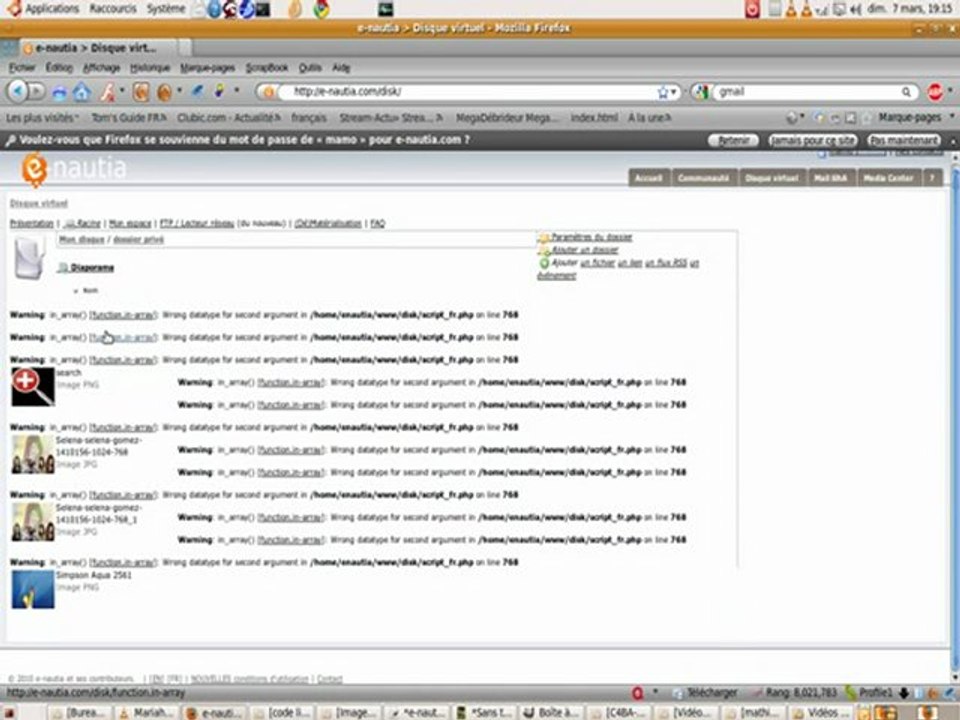Select the e-nautia Disque virtuel tab
Viewport: 960px width, 720px height.
coord(98,48)
